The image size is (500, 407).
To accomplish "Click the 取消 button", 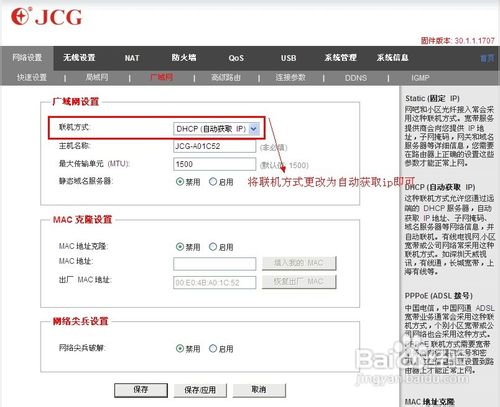I will (x=259, y=390).
